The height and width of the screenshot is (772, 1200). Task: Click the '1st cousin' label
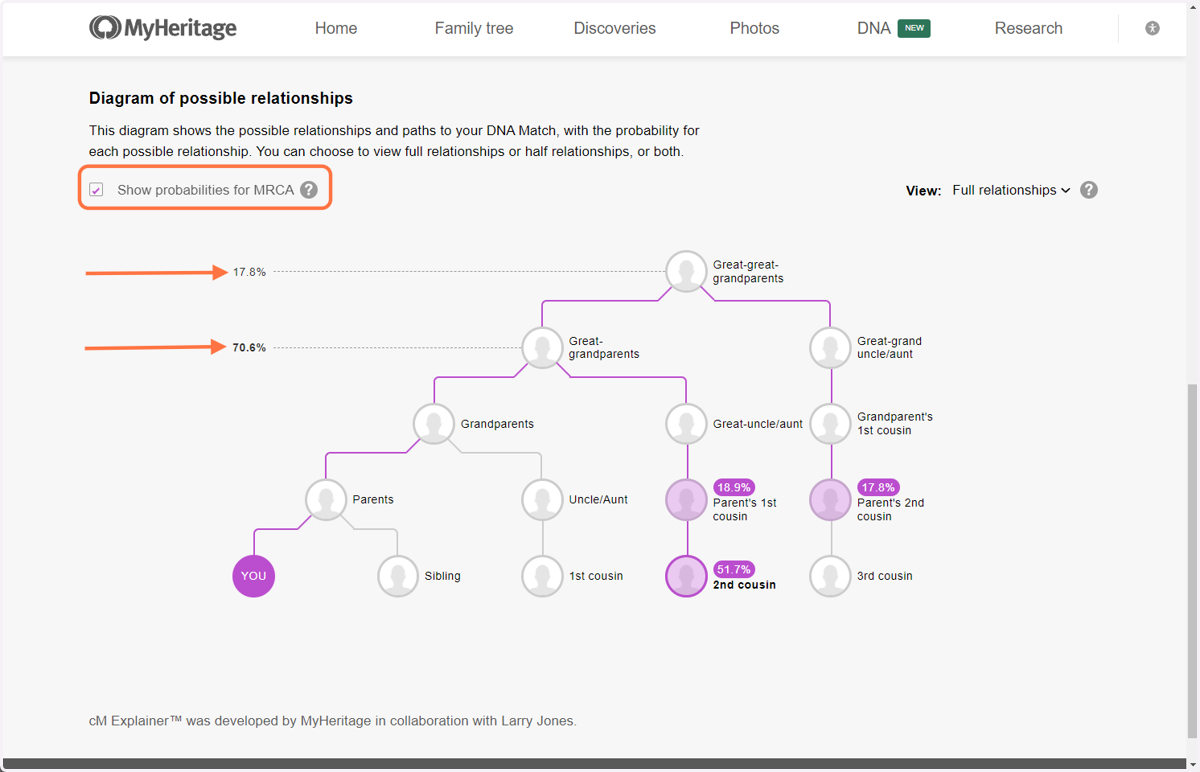click(x=596, y=576)
